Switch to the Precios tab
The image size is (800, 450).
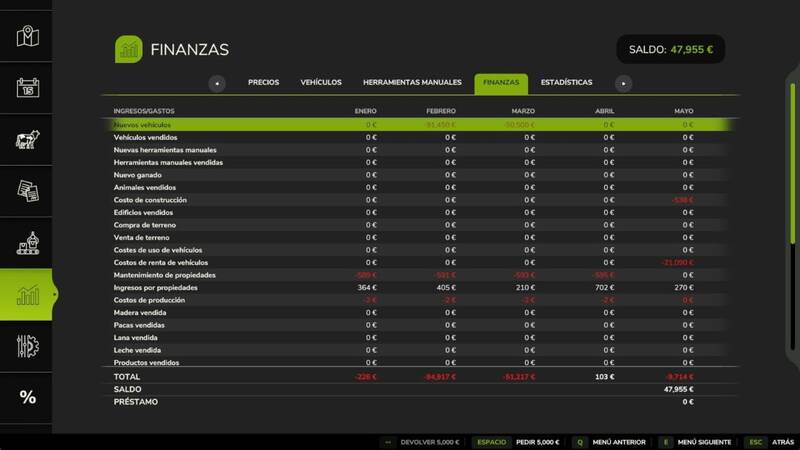click(x=263, y=82)
